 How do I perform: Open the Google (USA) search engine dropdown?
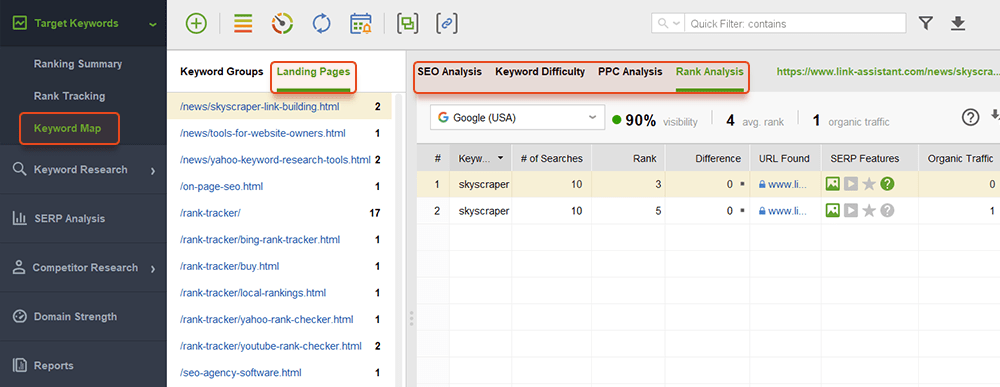[517, 118]
